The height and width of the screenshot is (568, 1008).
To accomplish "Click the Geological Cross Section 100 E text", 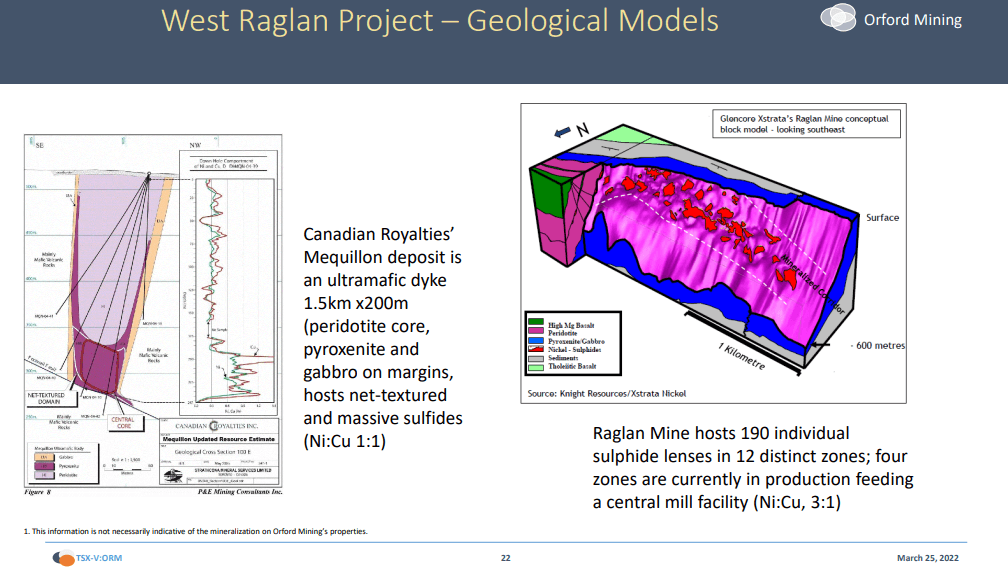I will tap(213, 452).
